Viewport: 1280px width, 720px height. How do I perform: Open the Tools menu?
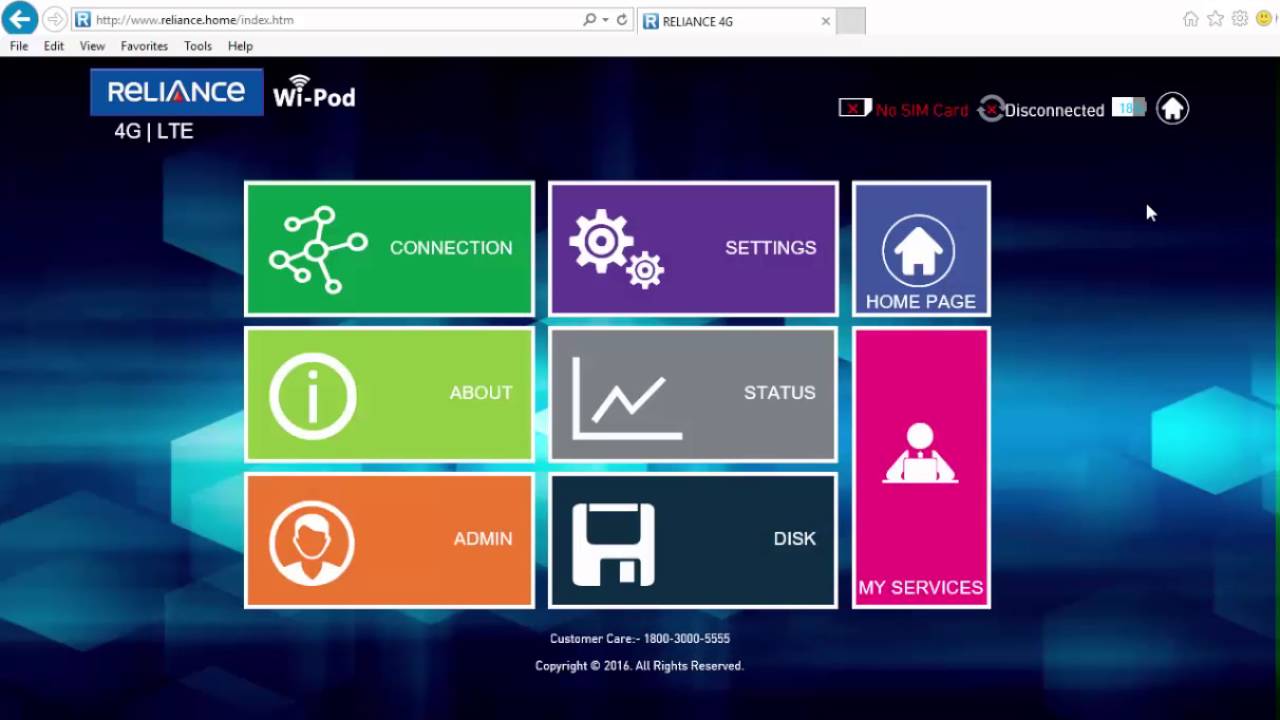click(x=198, y=46)
